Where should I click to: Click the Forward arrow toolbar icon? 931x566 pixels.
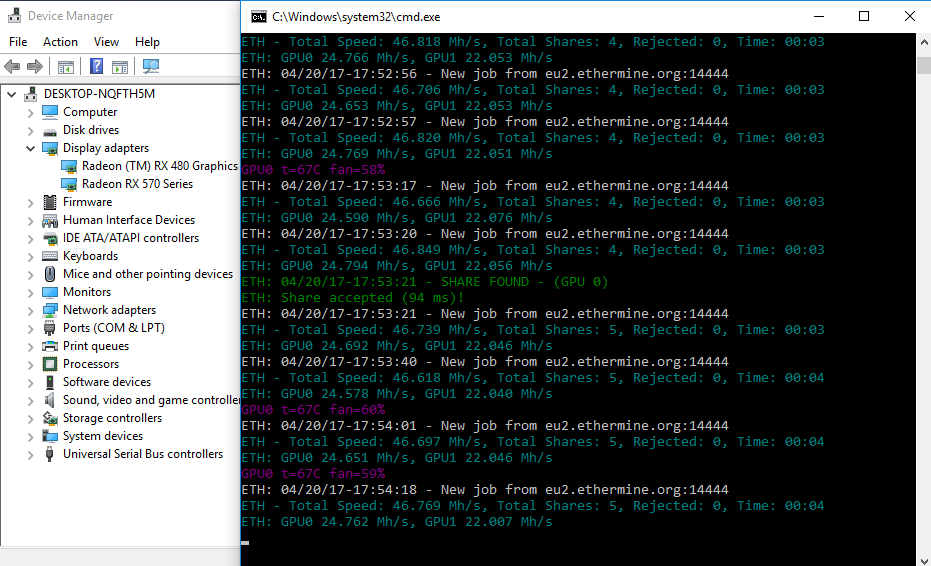[35, 67]
